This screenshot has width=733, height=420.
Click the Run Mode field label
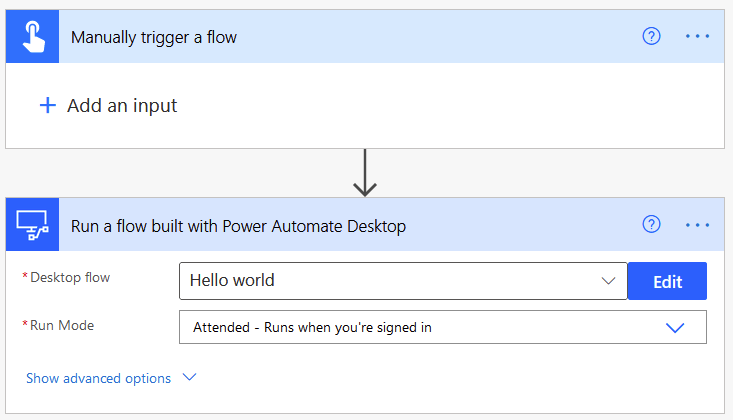point(62,325)
